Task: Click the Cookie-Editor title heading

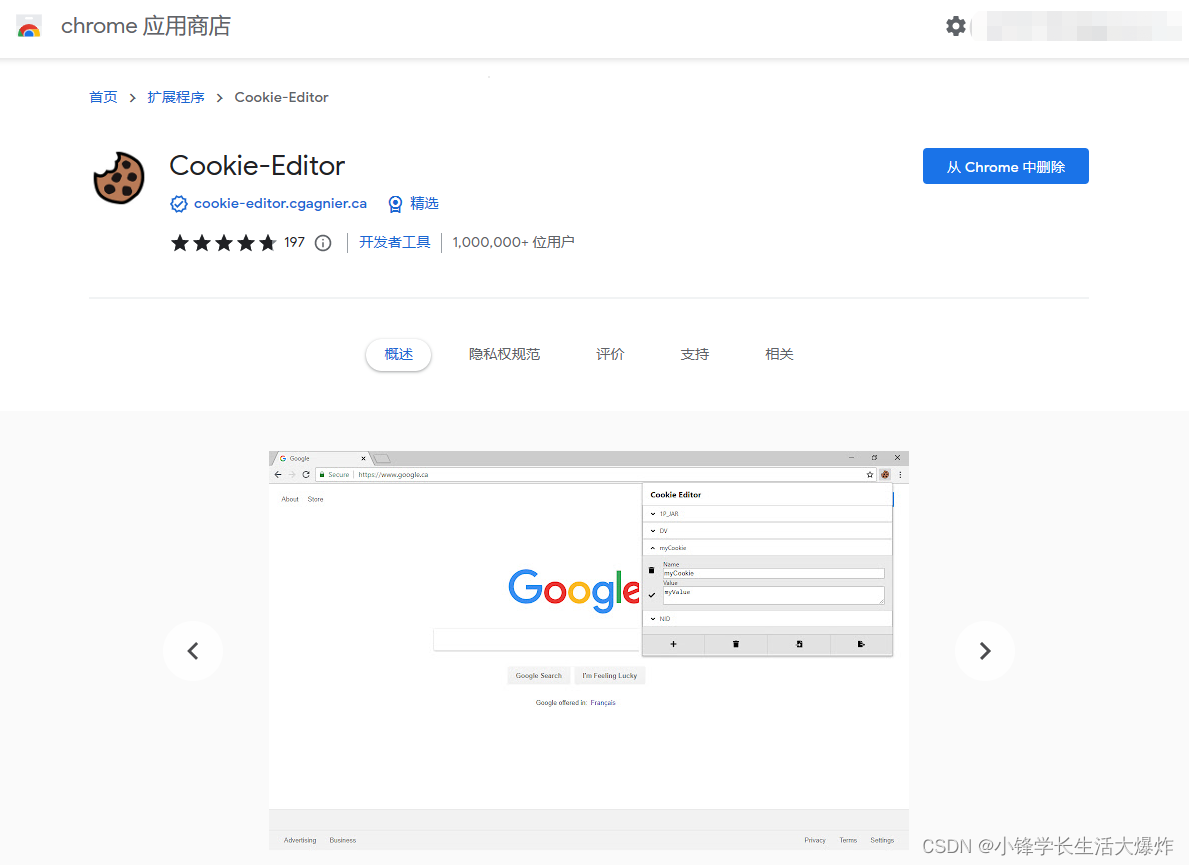Action: coord(257,165)
